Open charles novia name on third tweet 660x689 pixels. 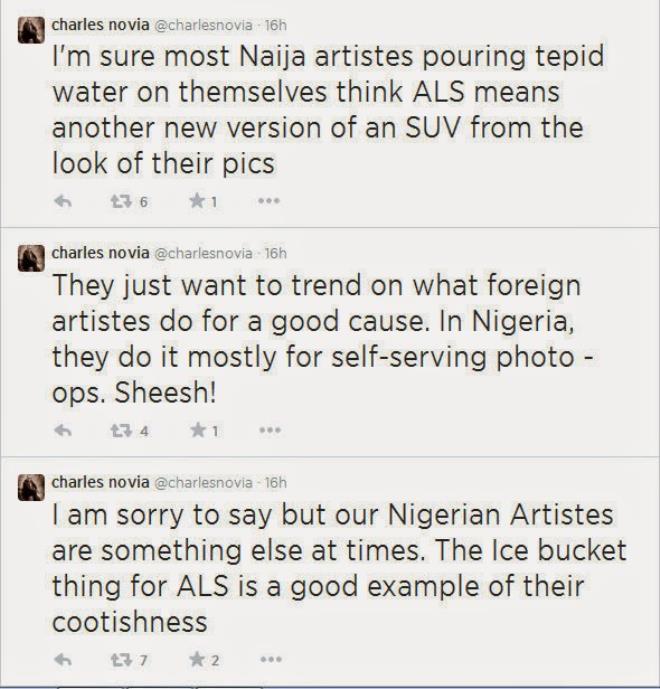pyautogui.click(x=97, y=482)
